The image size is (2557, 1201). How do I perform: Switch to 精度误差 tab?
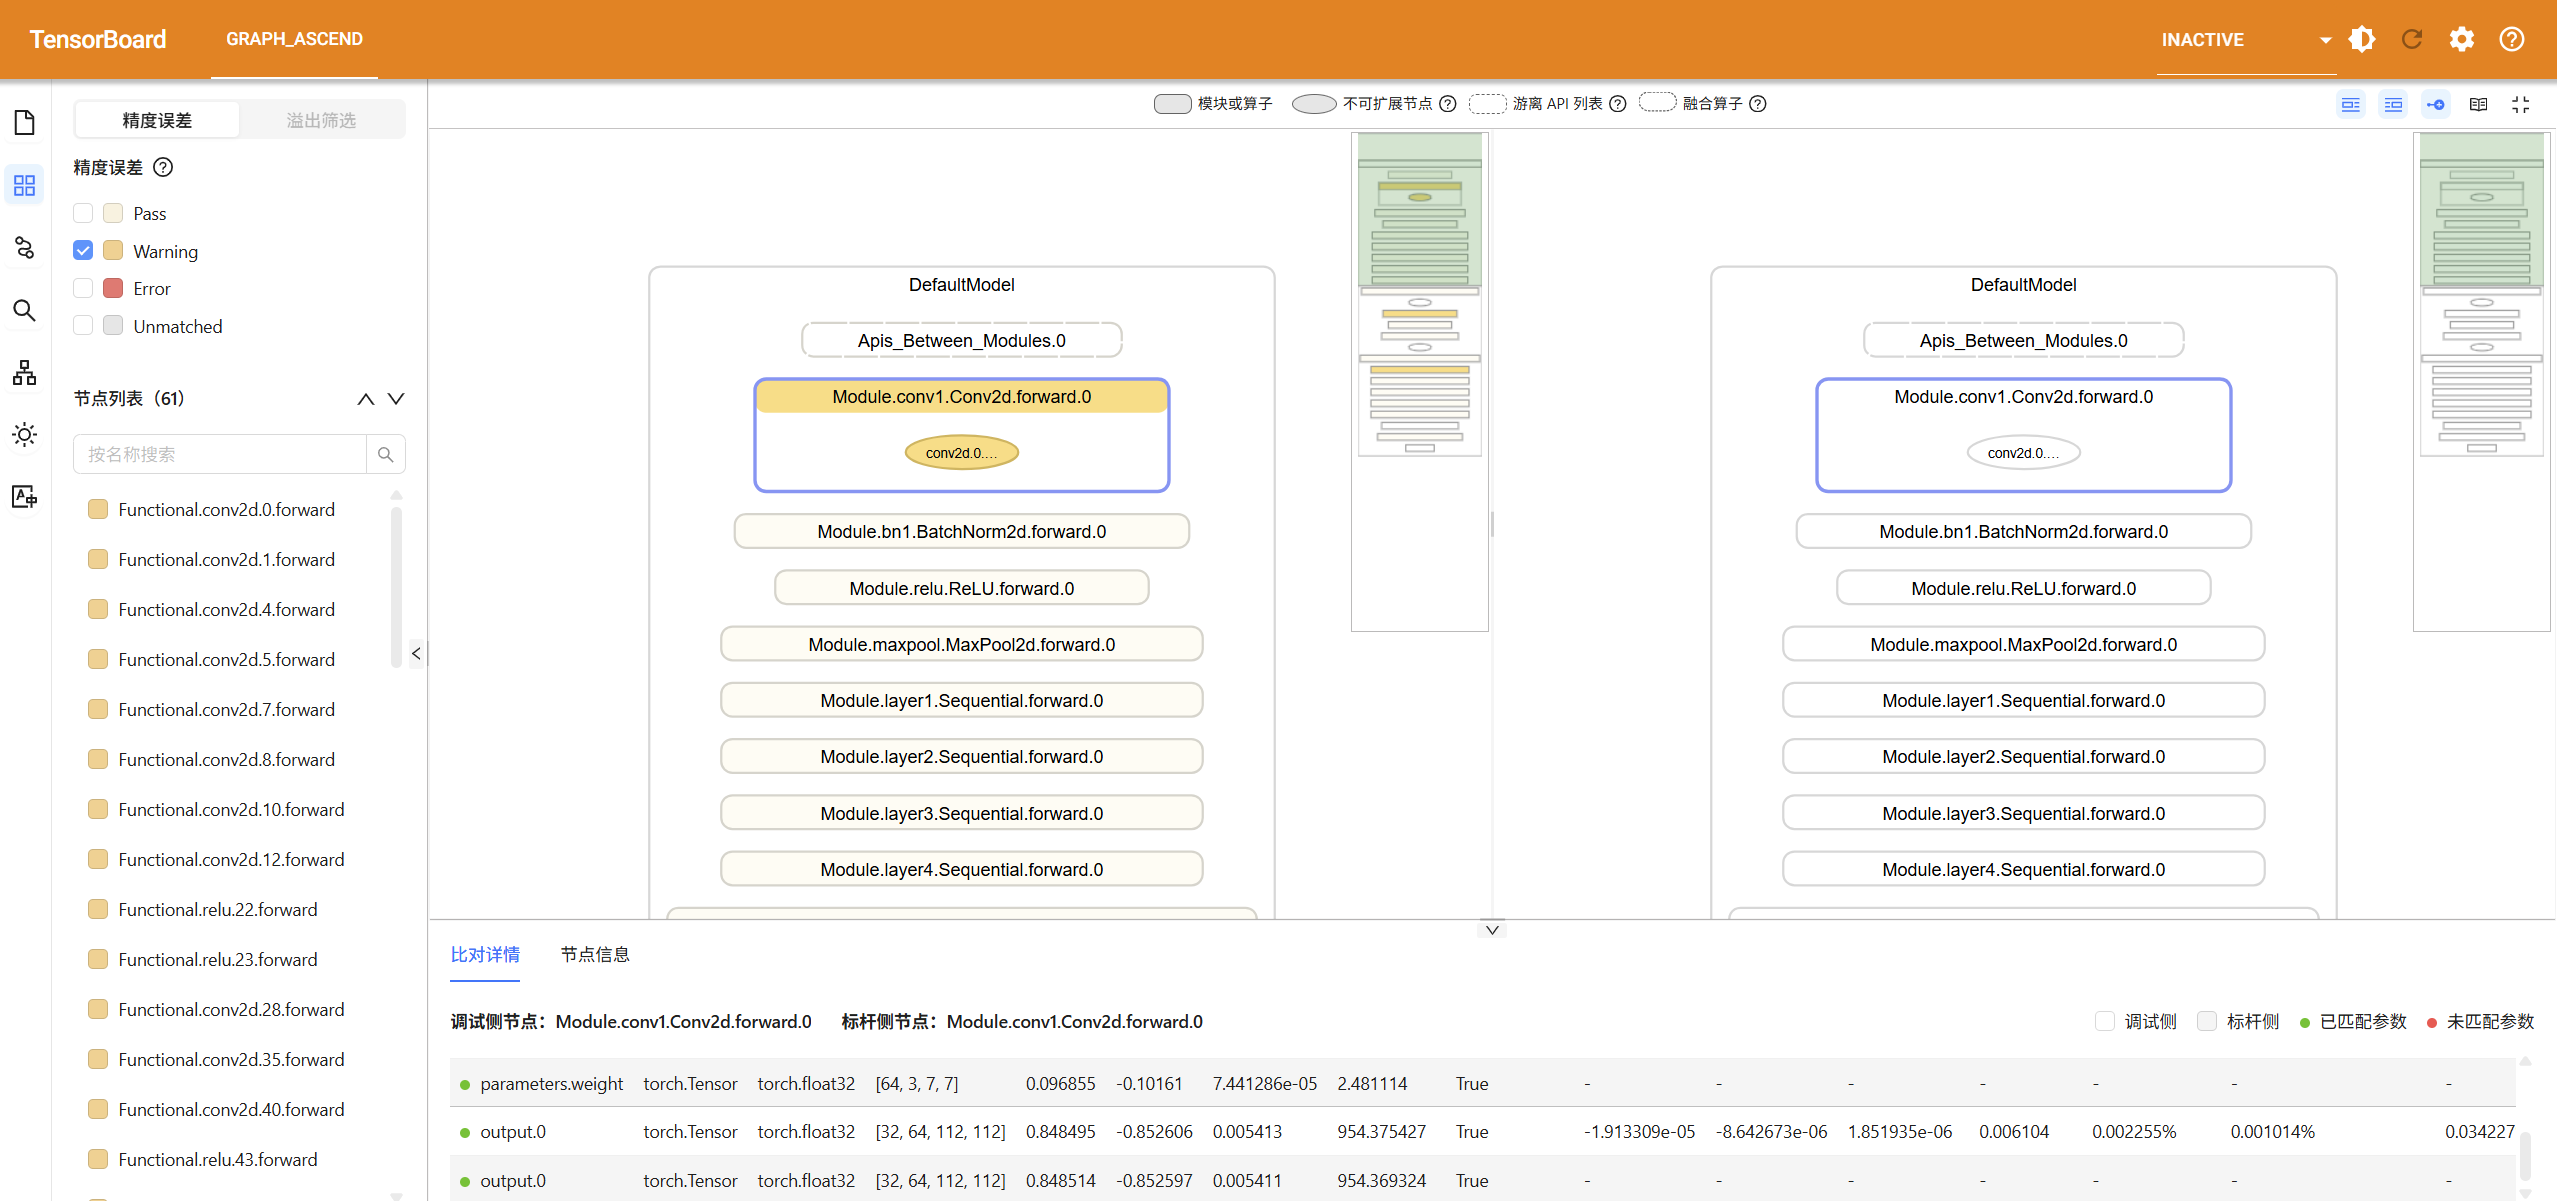coord(157,120)
